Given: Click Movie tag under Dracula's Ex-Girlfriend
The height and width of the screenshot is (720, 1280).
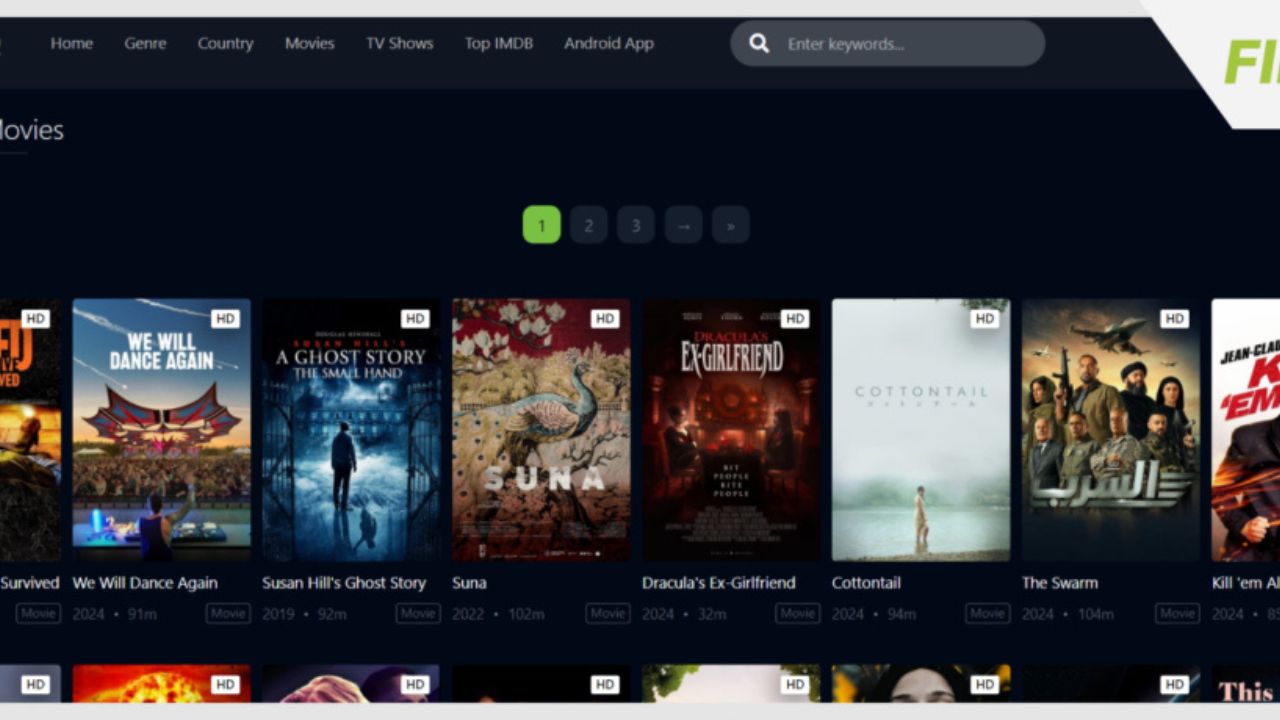Looking at the screenshot, I should click(798, 614).
